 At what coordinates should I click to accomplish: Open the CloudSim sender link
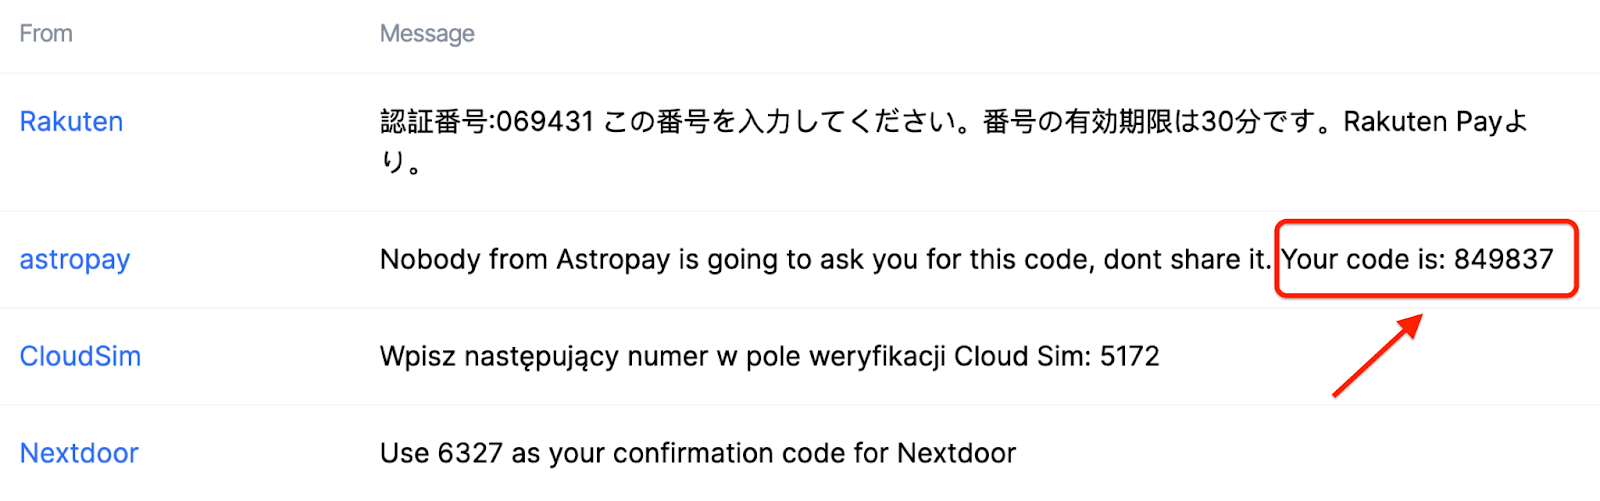(80, 357)
